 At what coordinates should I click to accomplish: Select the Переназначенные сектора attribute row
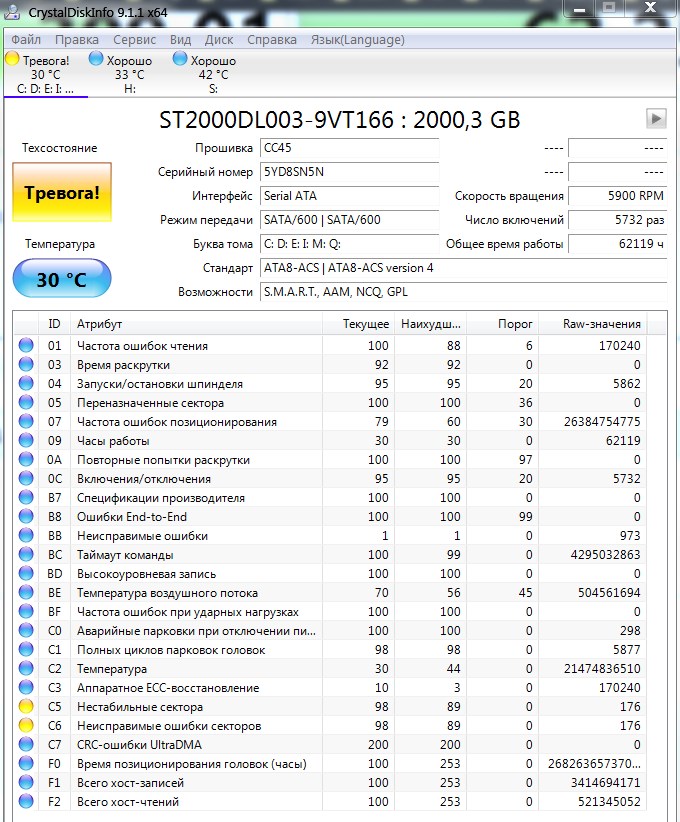tap(330, 403)
